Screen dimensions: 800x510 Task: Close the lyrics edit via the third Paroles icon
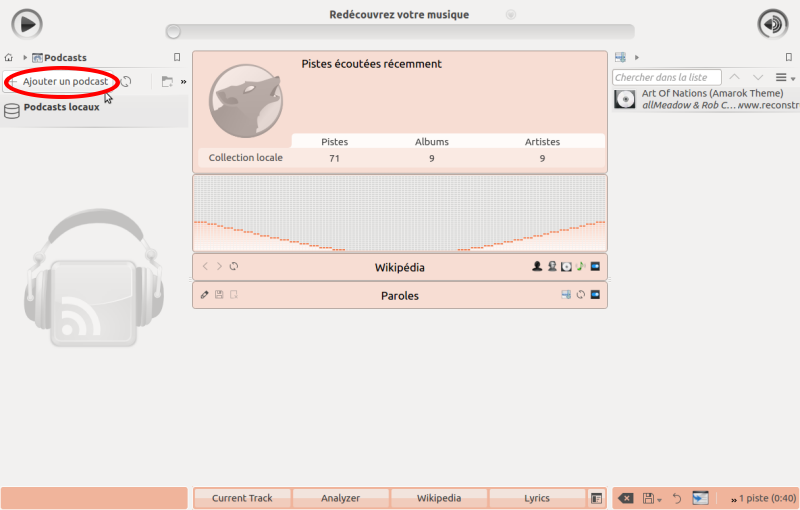234,295
